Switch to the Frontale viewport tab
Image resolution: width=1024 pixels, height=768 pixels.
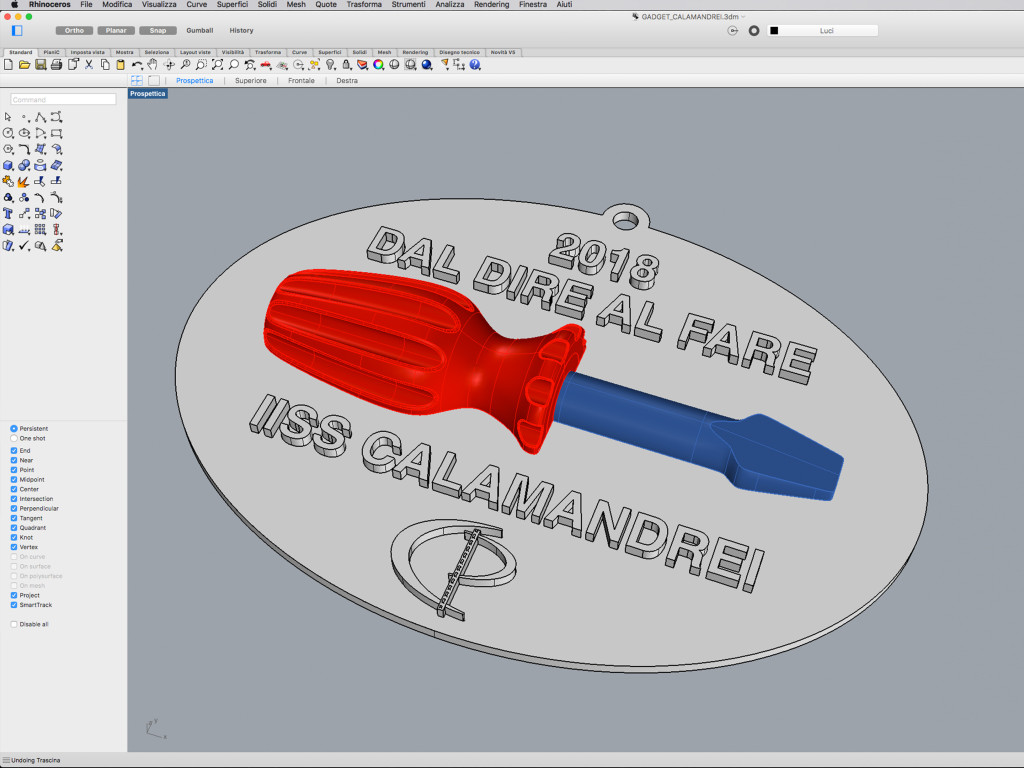[301, 80]
